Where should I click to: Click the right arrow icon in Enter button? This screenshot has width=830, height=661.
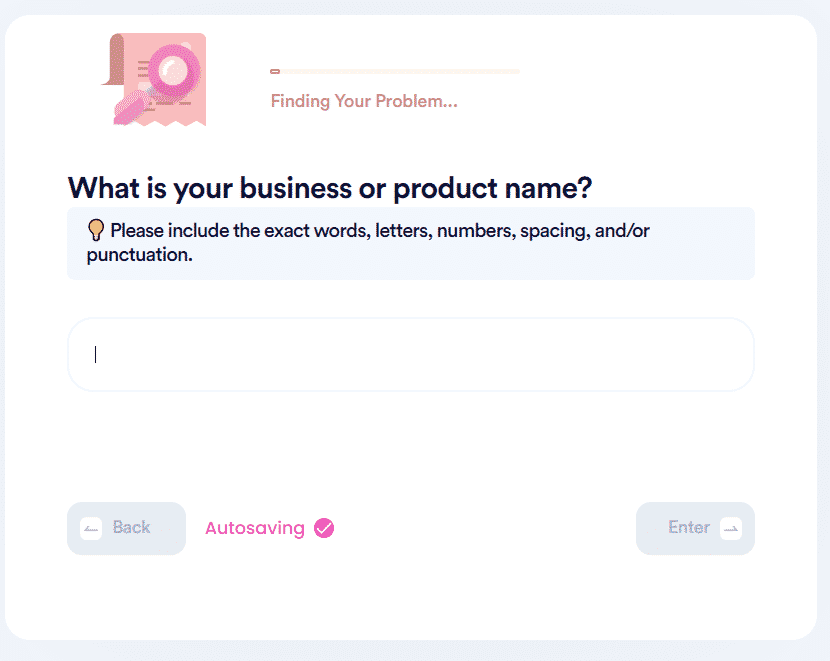tap(731, 529)
